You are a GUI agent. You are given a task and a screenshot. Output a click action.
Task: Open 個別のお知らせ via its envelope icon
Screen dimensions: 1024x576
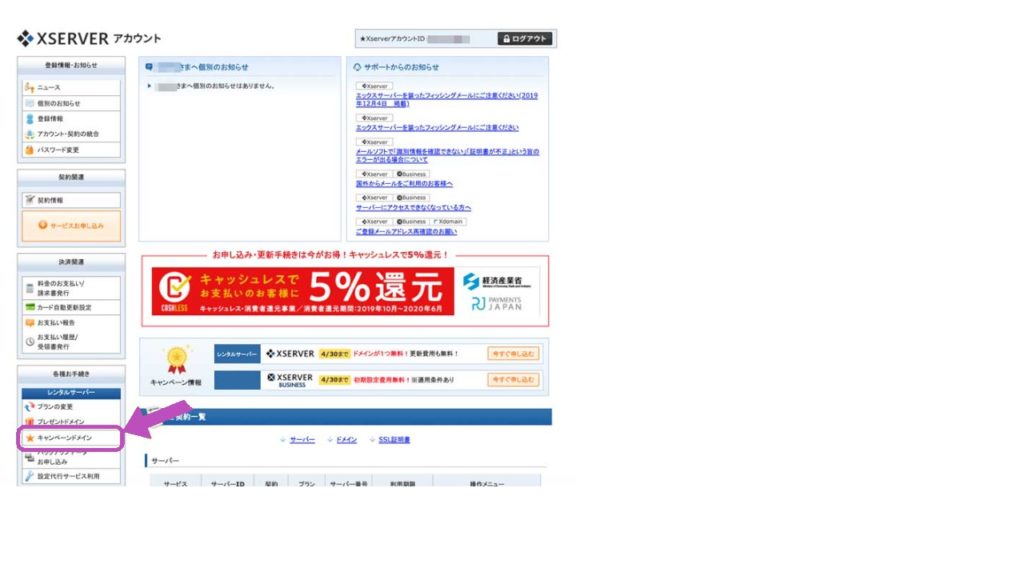point(29,103)
